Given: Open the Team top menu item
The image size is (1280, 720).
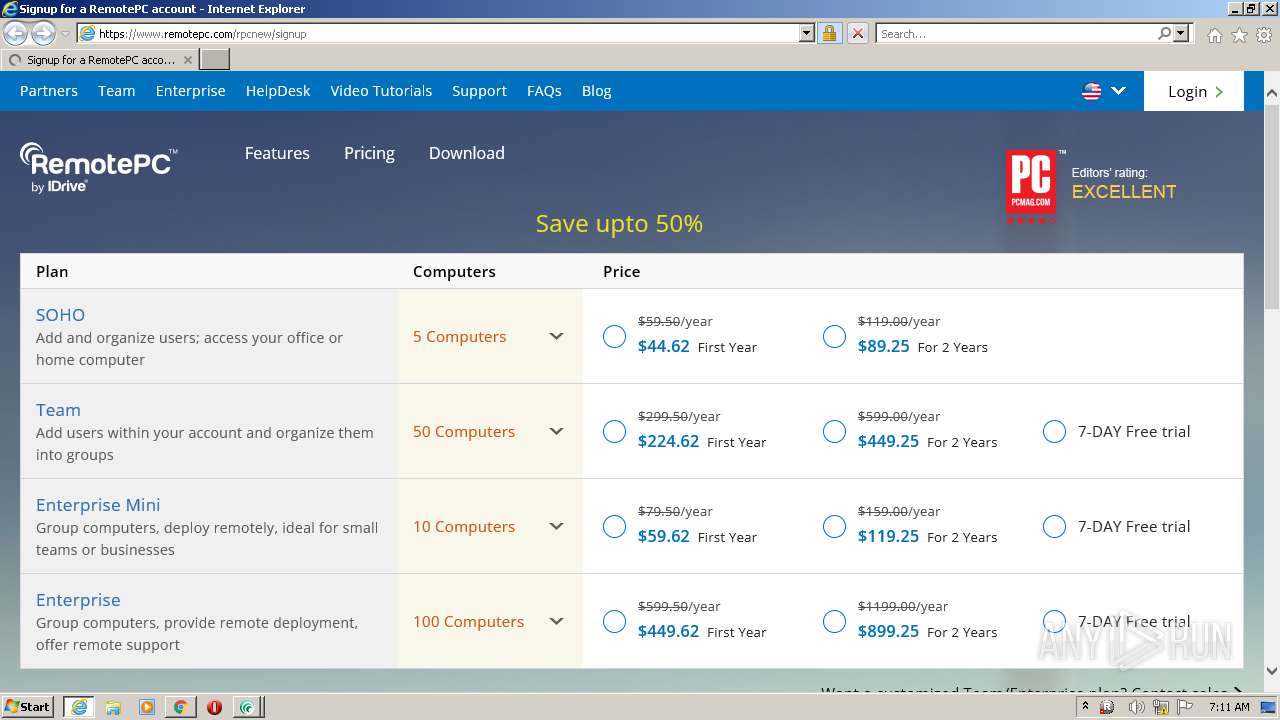Looking at the screenshot, I should tap(116, 91).
